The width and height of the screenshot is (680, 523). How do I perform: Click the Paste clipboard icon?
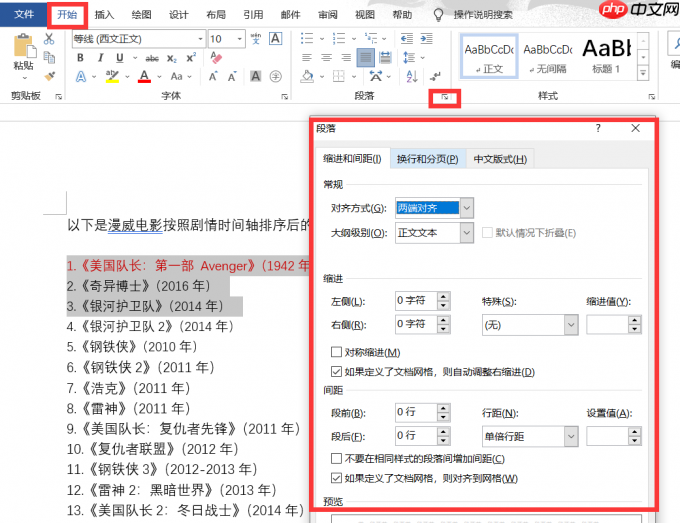tap(24, 46)
